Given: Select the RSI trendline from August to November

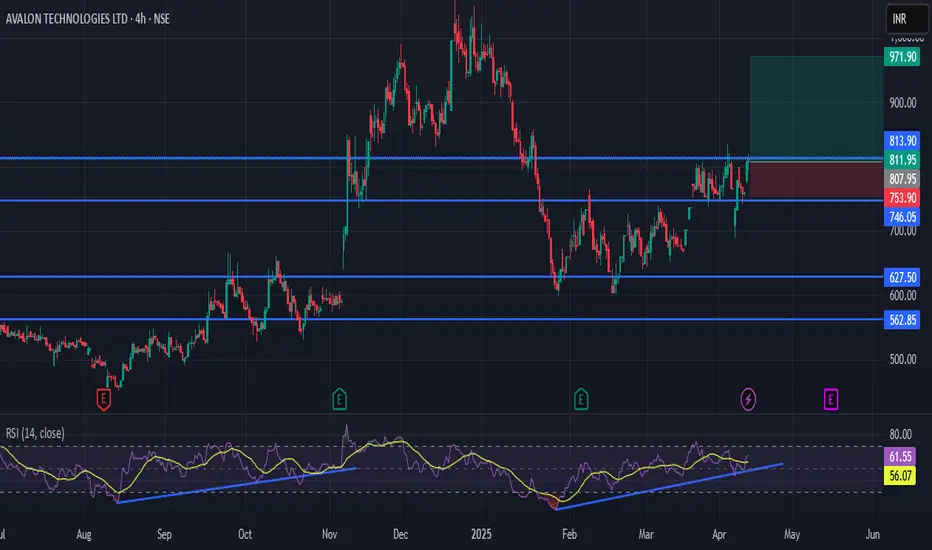Looking at the screenshot, I should pyautogui.click(x=237, y=485).
